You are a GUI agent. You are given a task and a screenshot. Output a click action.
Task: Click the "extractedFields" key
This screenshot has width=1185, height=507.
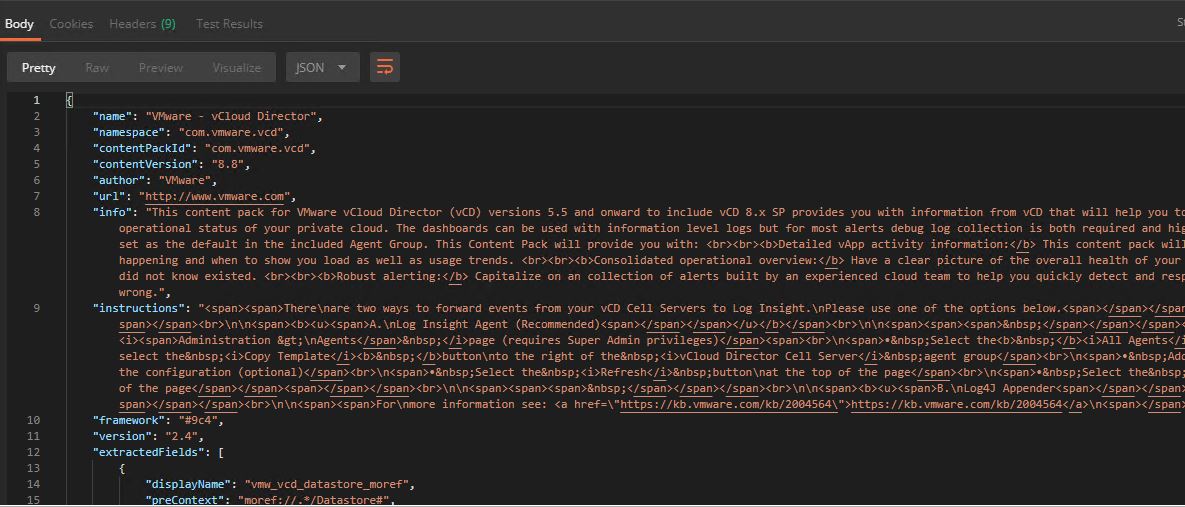coord(147,452)
